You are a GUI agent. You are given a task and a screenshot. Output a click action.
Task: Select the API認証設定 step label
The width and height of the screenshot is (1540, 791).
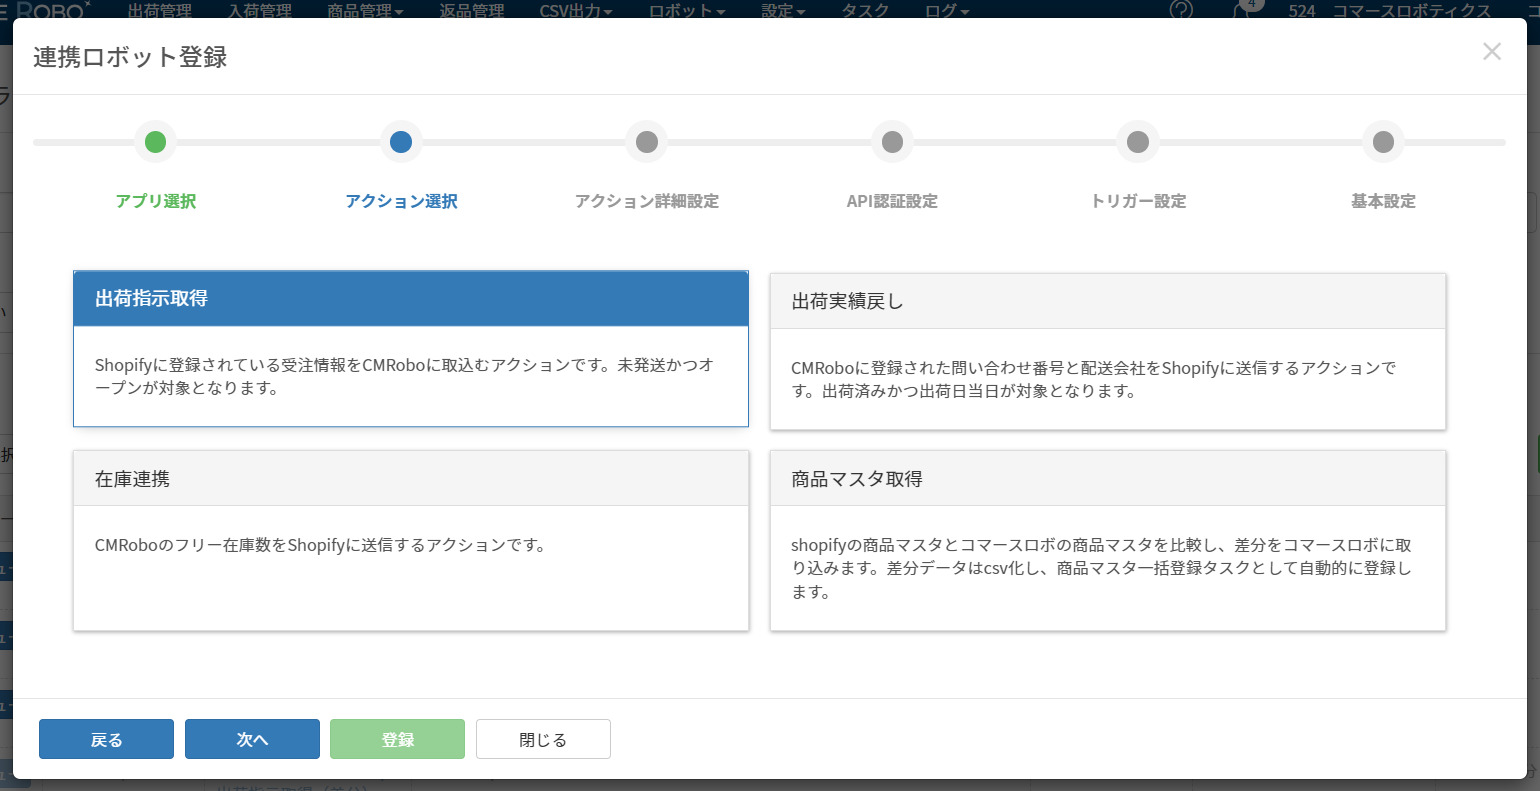click(x=892, y=201)
